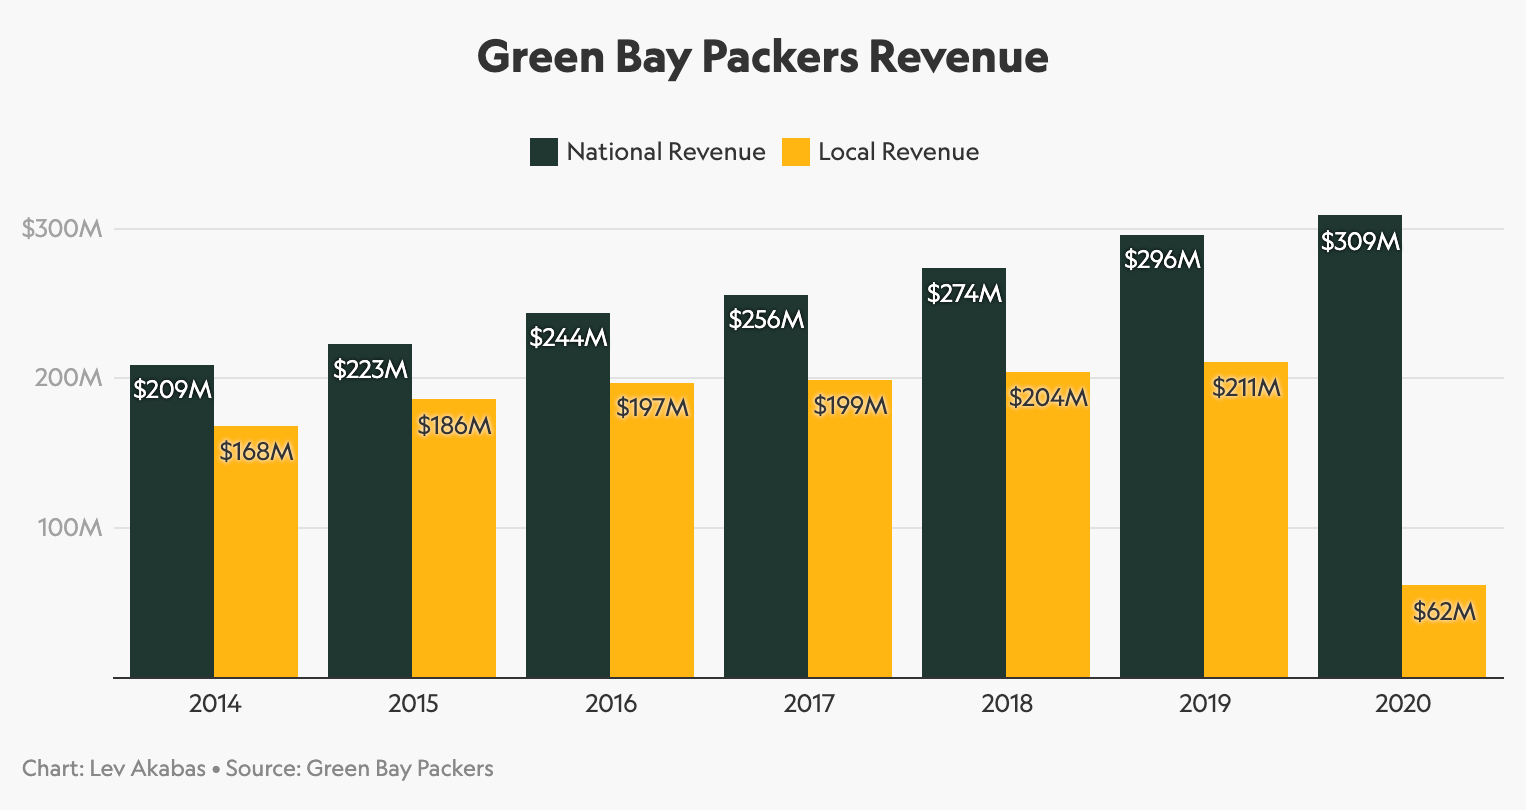The width and height of the screenshot is (1526, 810).
Task: Click the $168M local bar for 2014
Action: pos(255,550)
